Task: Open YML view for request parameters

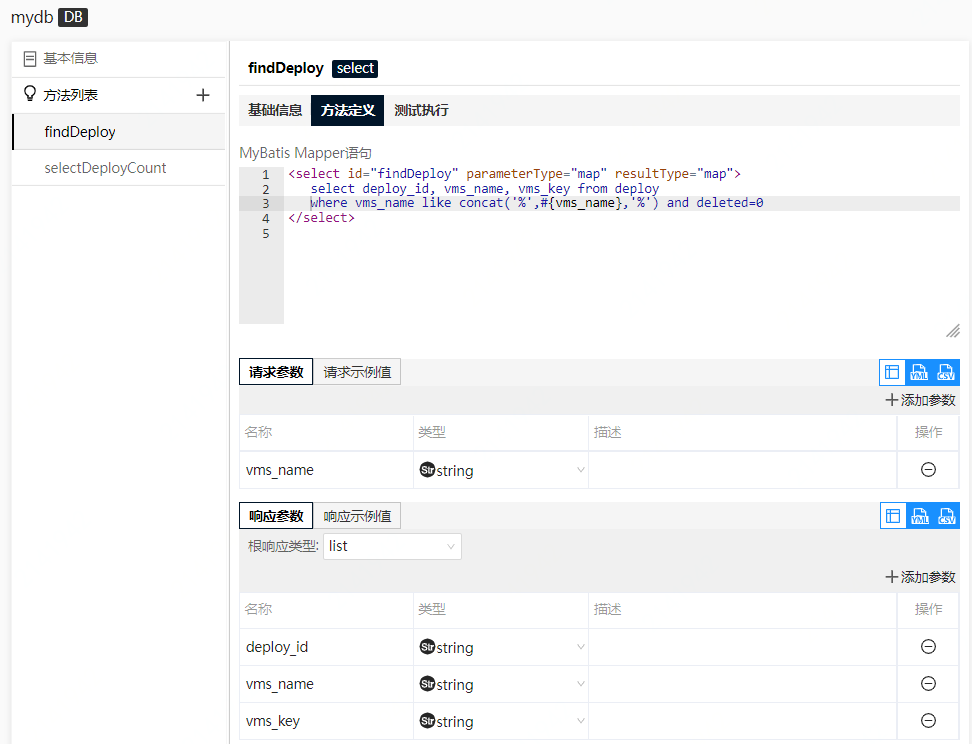Action: tap(919, 373)
